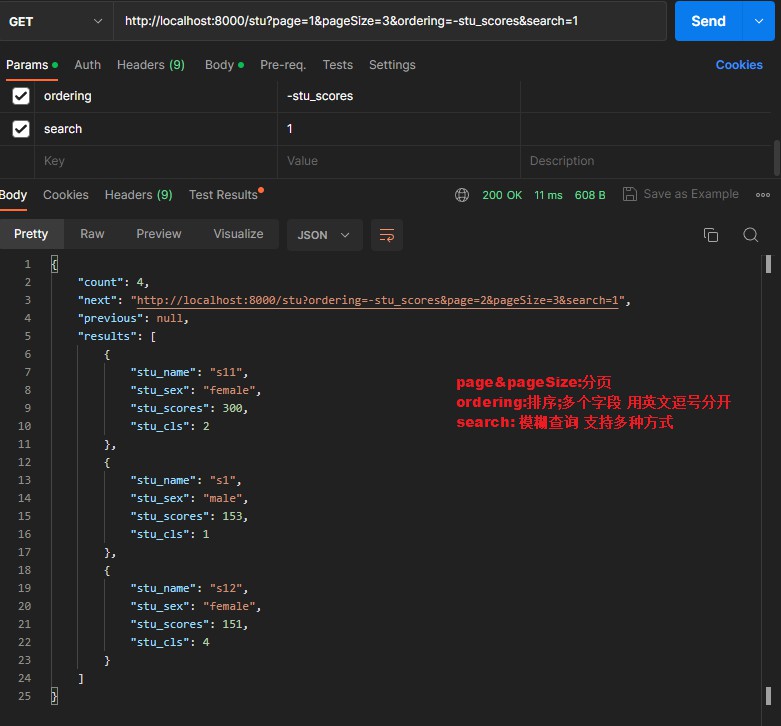Click the 608 B response size
The width and height of the screenshot is (781, 726).
(590, 195)
